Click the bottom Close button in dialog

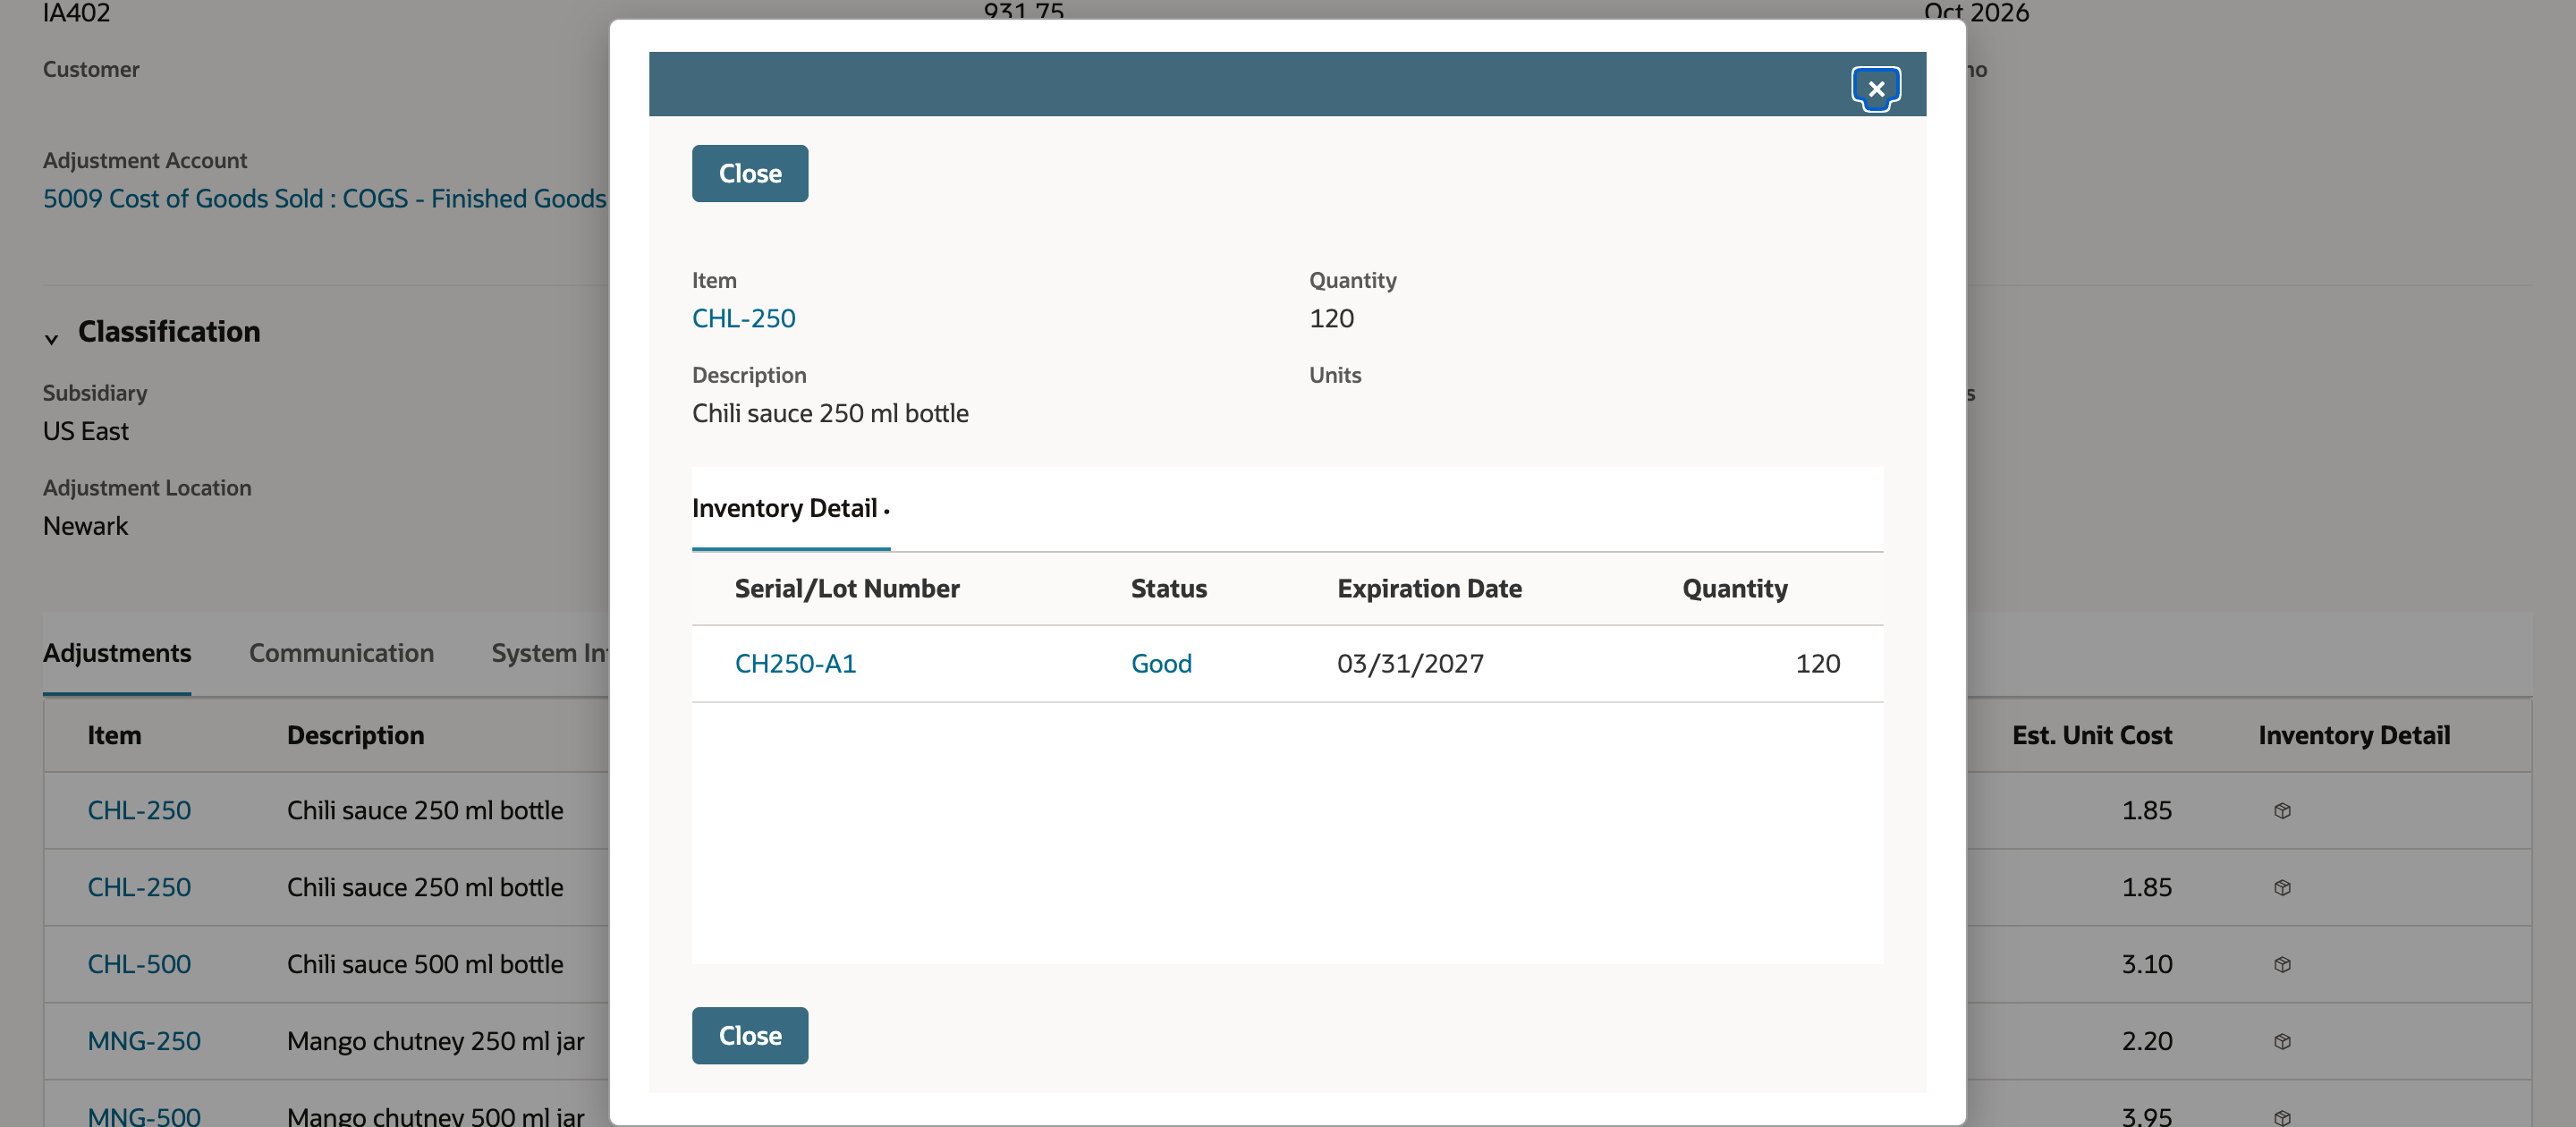coord(750,1035)
